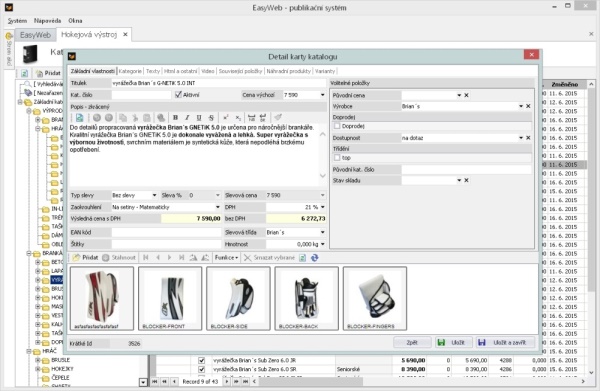Click the hyperlink globe icon in editor toolbar
This screenshot has width=600, height=391.
[161, 117]
